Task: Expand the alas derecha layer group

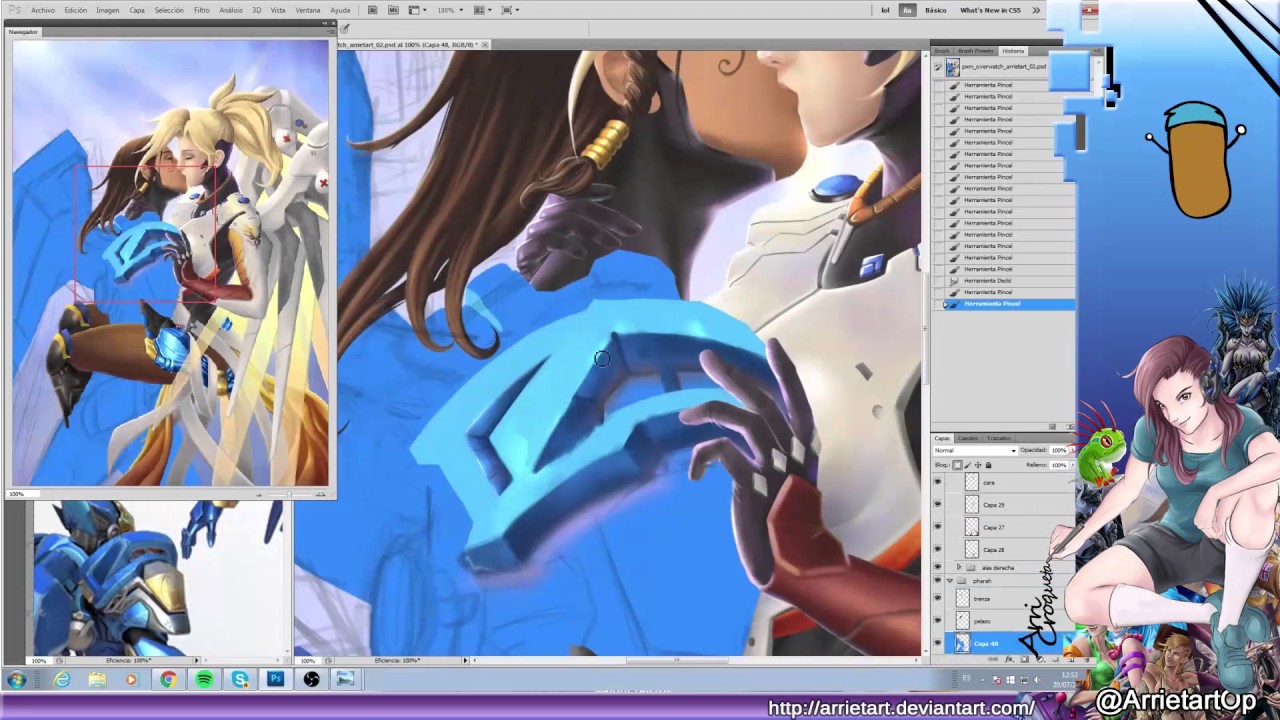Action: (959, 567)
